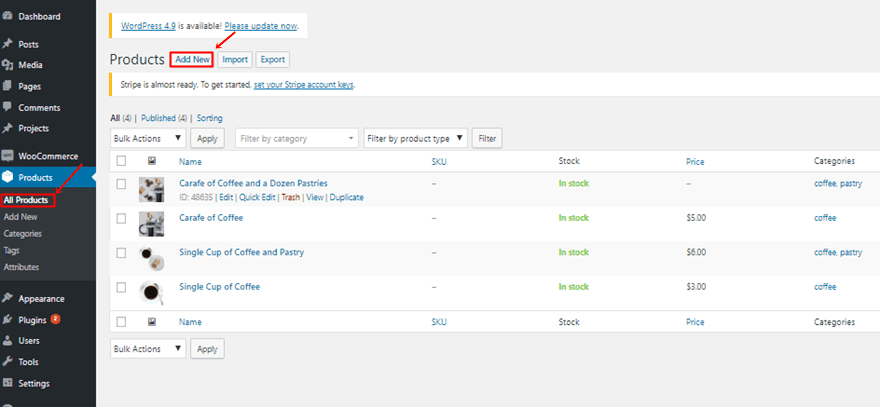The height and width of the screenshot is (407, 880).
Task: Click the image column icon in table header
Action: (x=152, y=161)
